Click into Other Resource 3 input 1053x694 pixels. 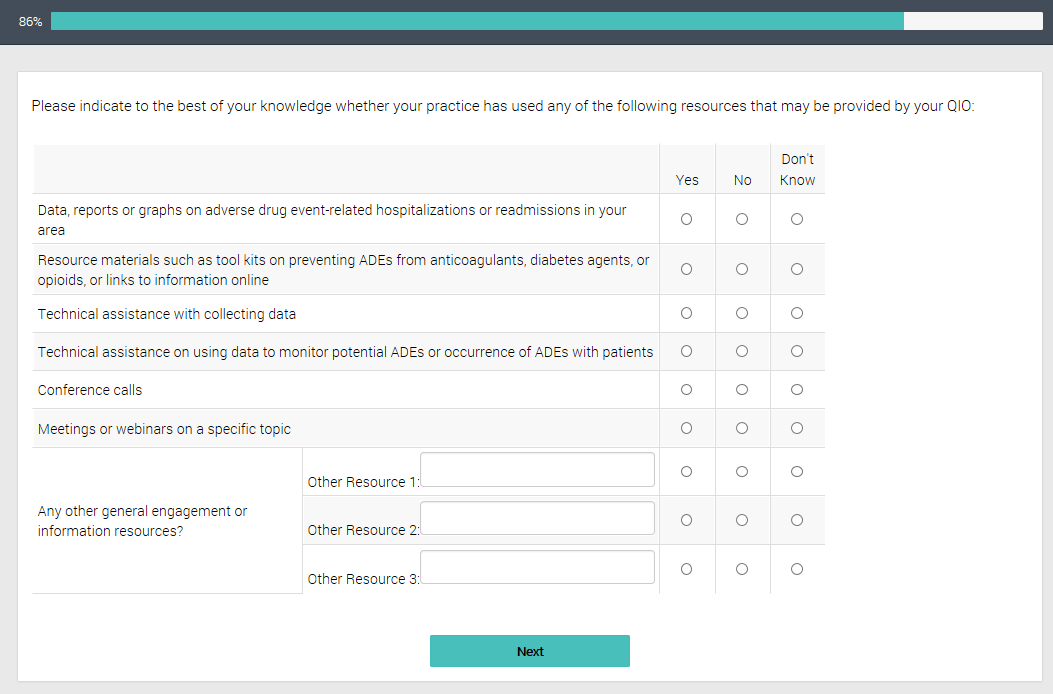537,567
